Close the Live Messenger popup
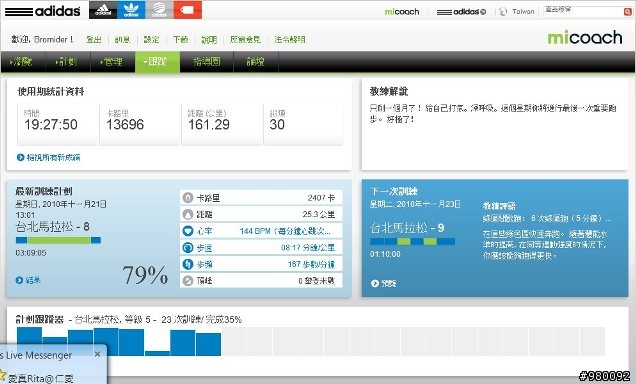The image size is (636, 384). (x=97, y=354)
